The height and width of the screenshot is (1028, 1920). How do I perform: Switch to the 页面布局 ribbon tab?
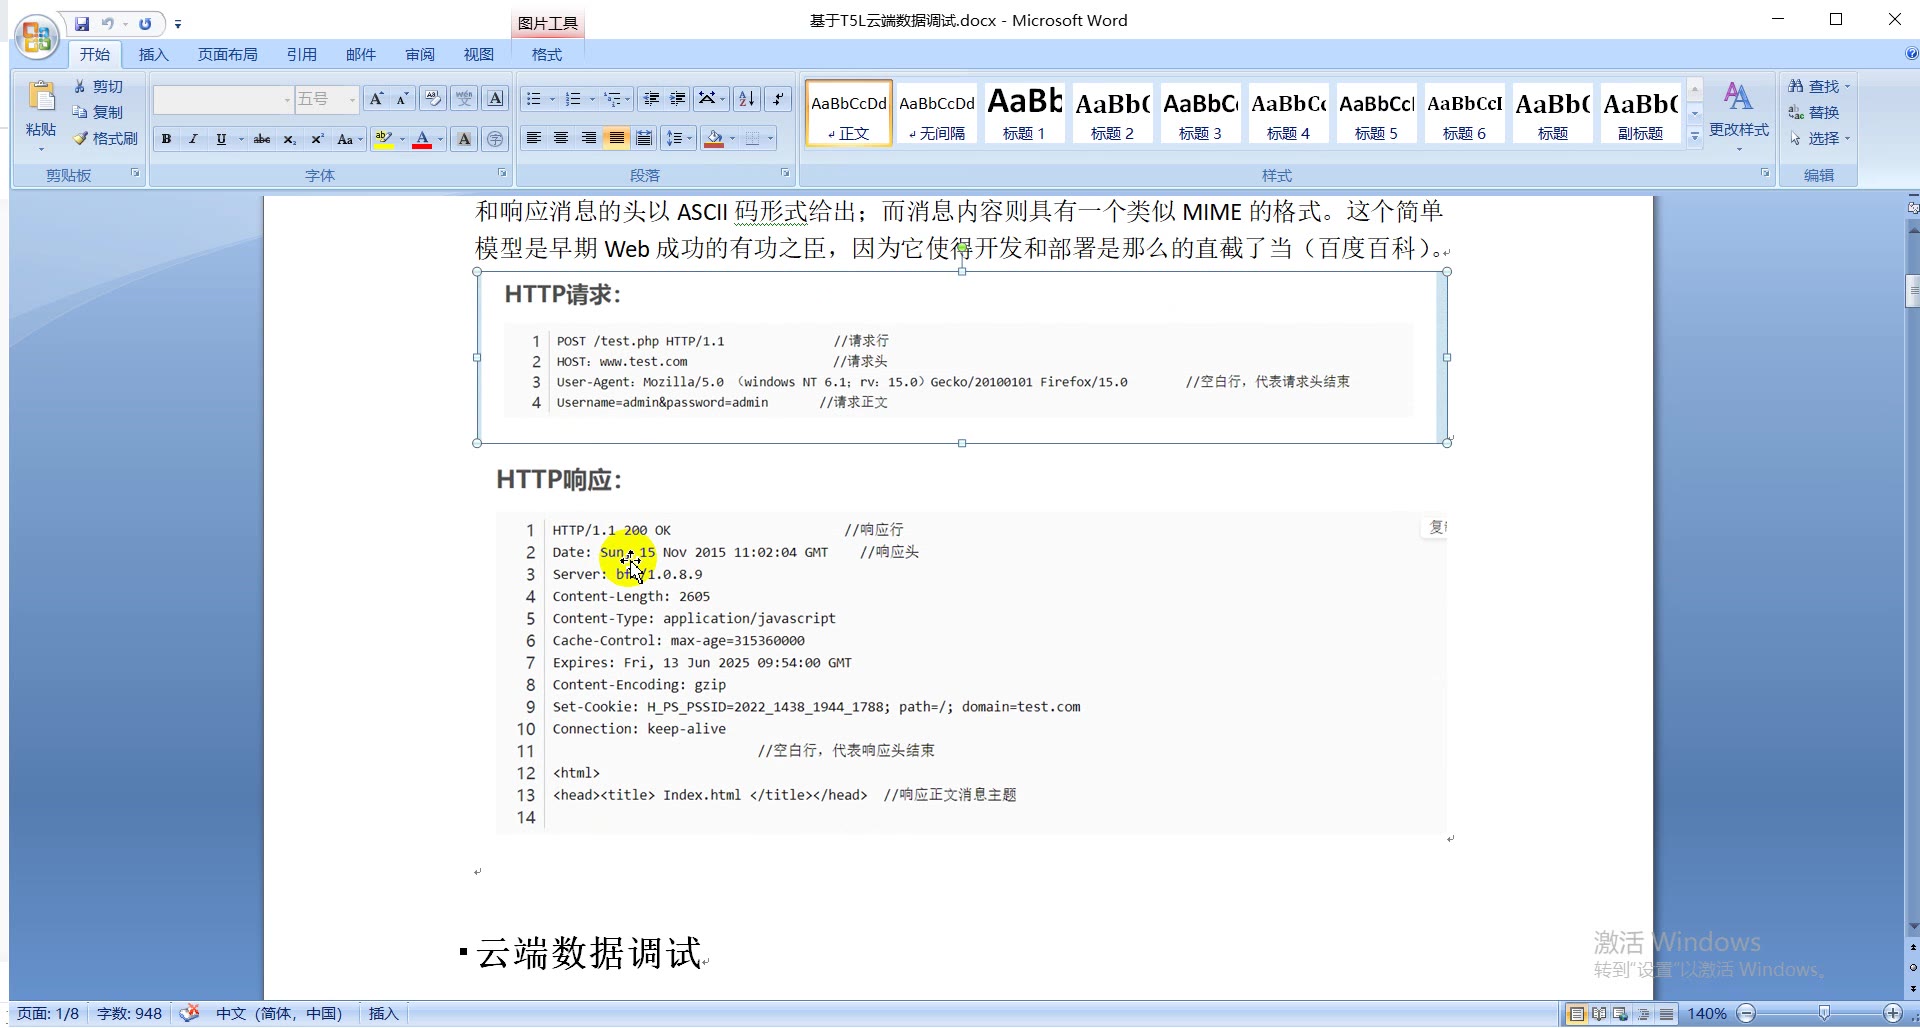(227, 54)
